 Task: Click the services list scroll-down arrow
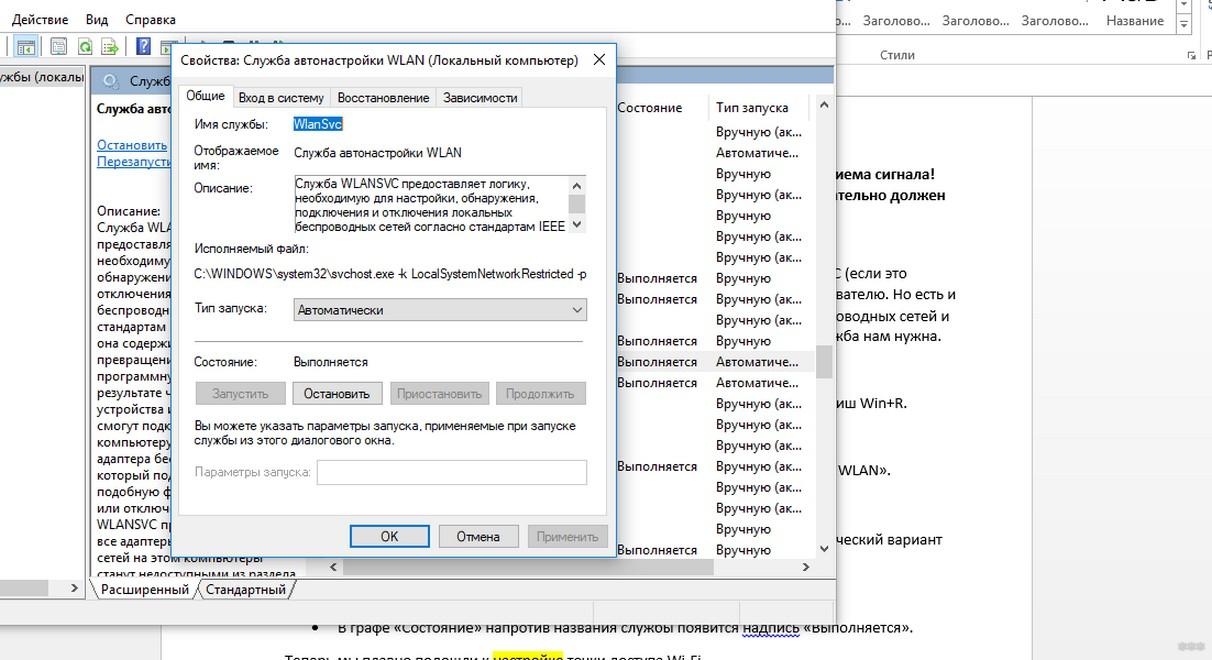(824, 548)
